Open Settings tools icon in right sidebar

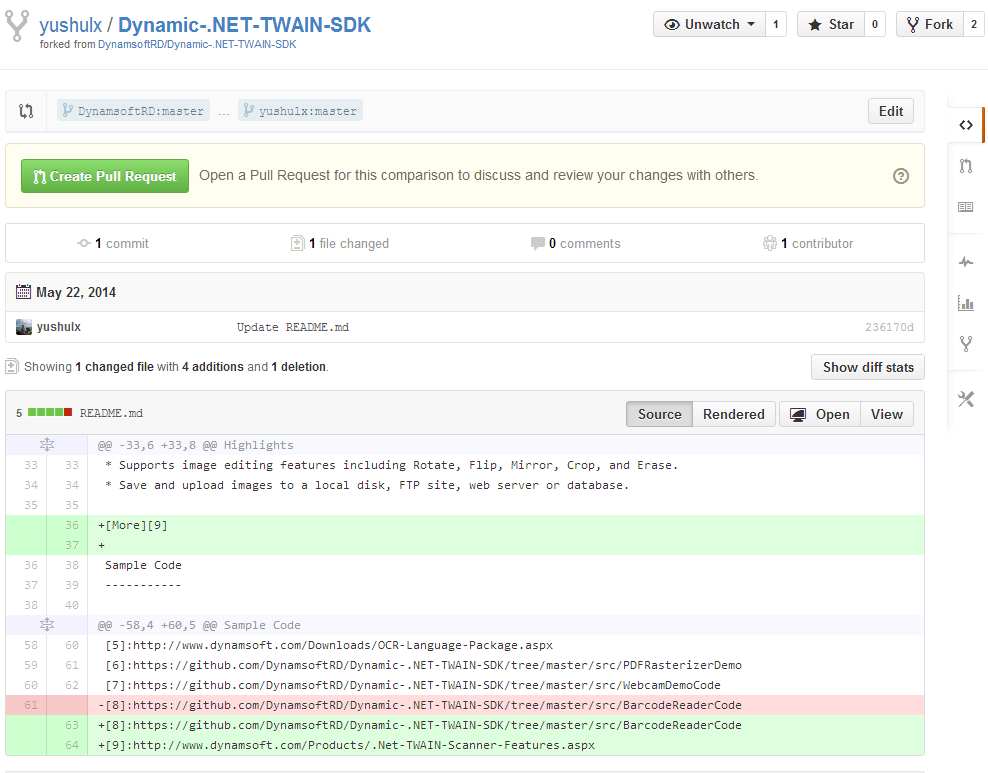[965, 399]
